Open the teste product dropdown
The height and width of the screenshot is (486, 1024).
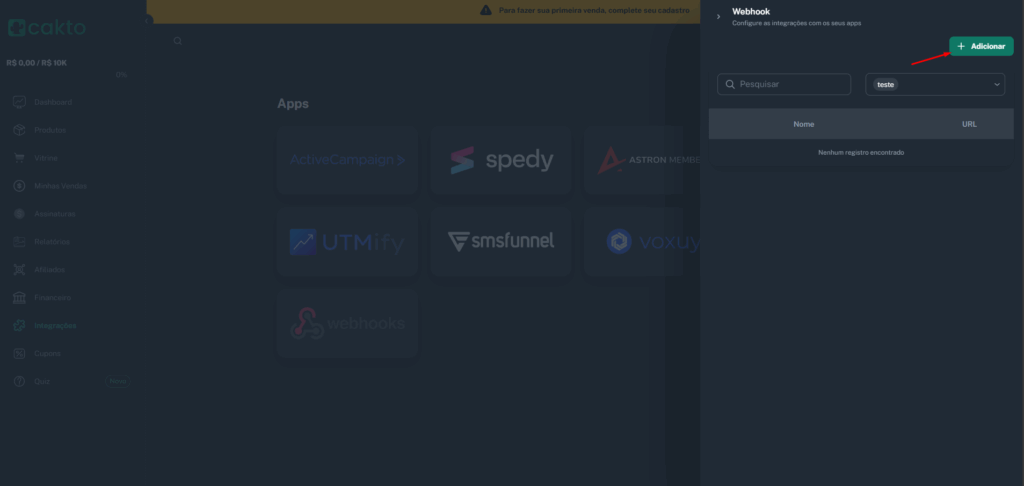[935, 84]
